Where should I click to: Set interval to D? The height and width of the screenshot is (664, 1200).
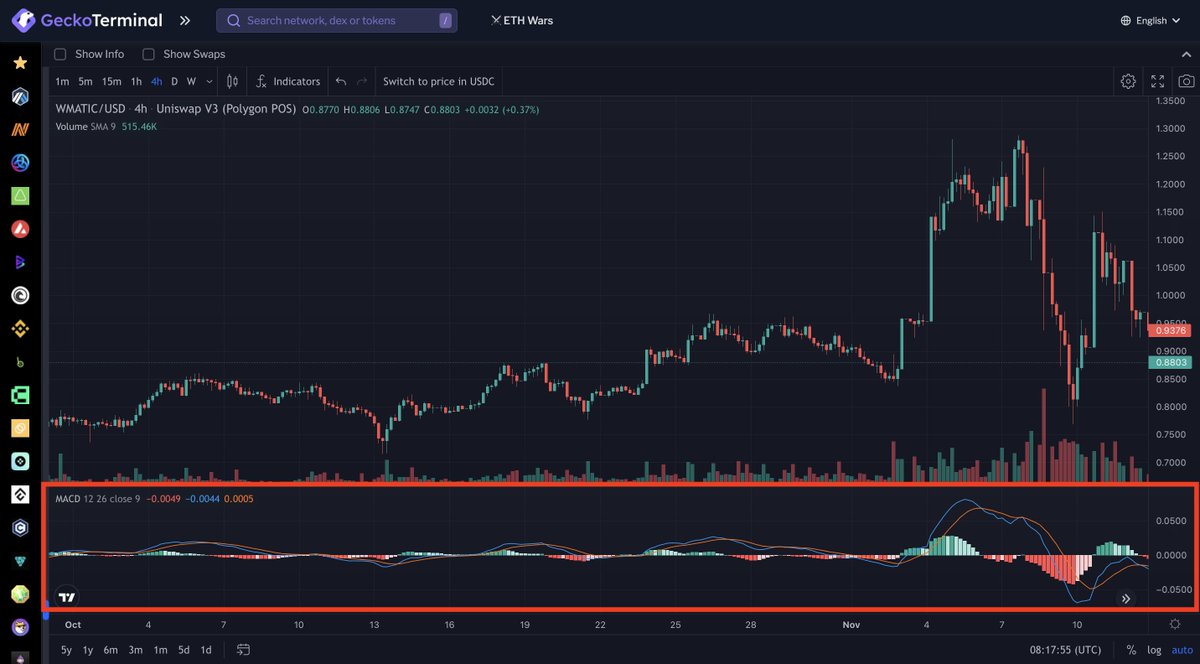174,81
